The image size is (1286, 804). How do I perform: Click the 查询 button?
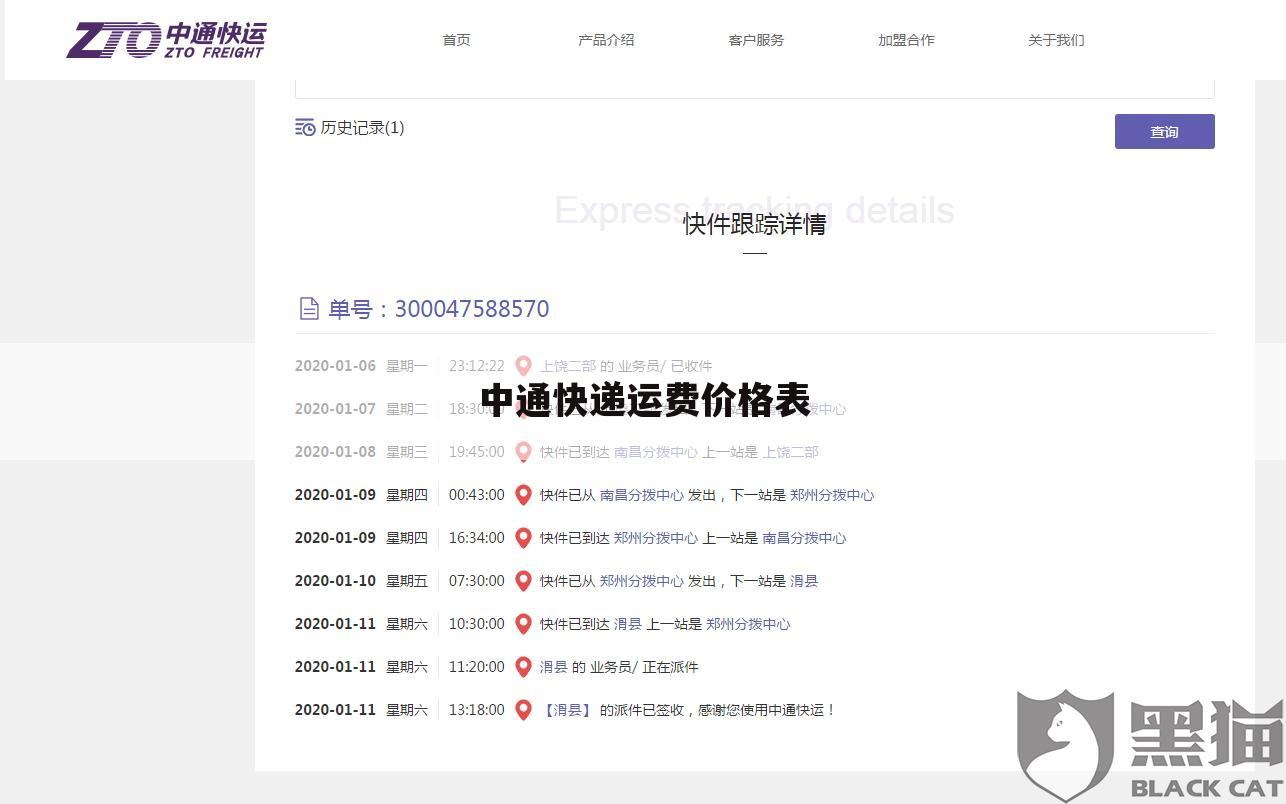coord(1164,131)
